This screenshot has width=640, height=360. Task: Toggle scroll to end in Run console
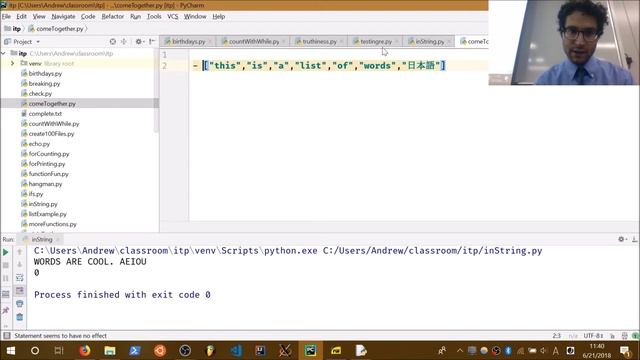(20, 291)
